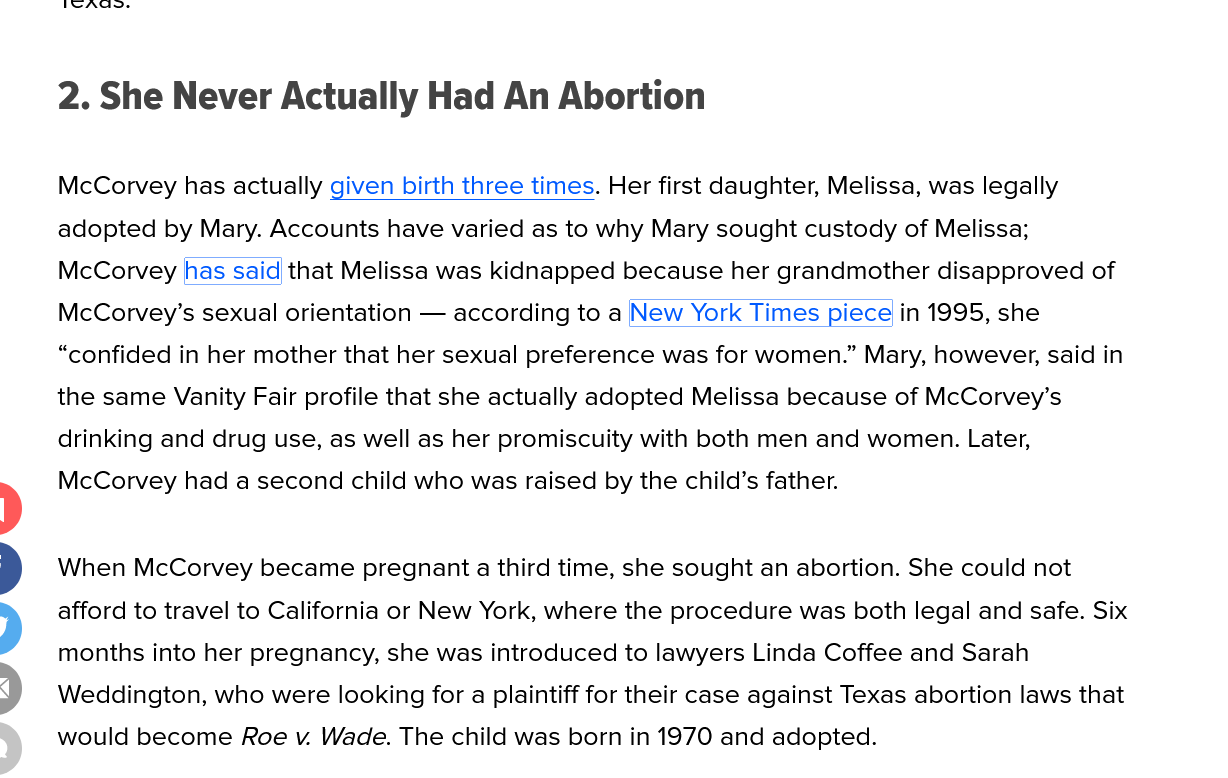Share article on Twitter
1228x778 pixels.
(x=8, y=628)
